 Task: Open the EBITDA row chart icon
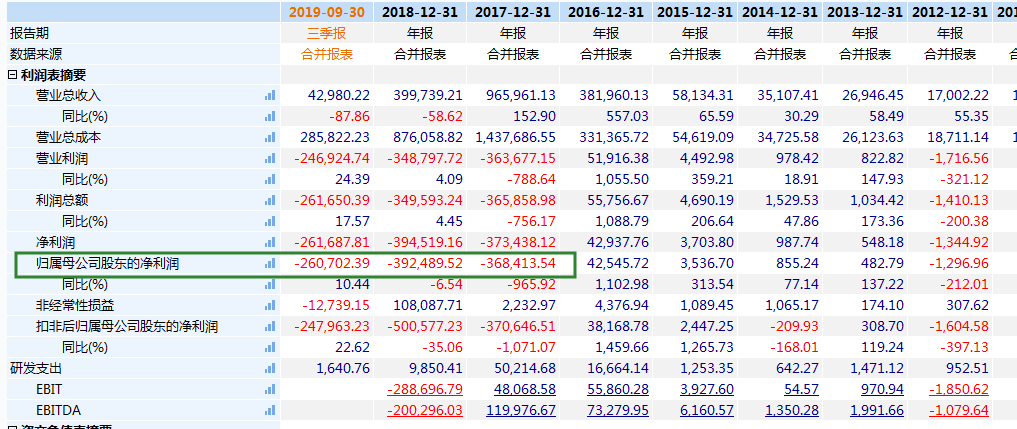click(269, 410)
